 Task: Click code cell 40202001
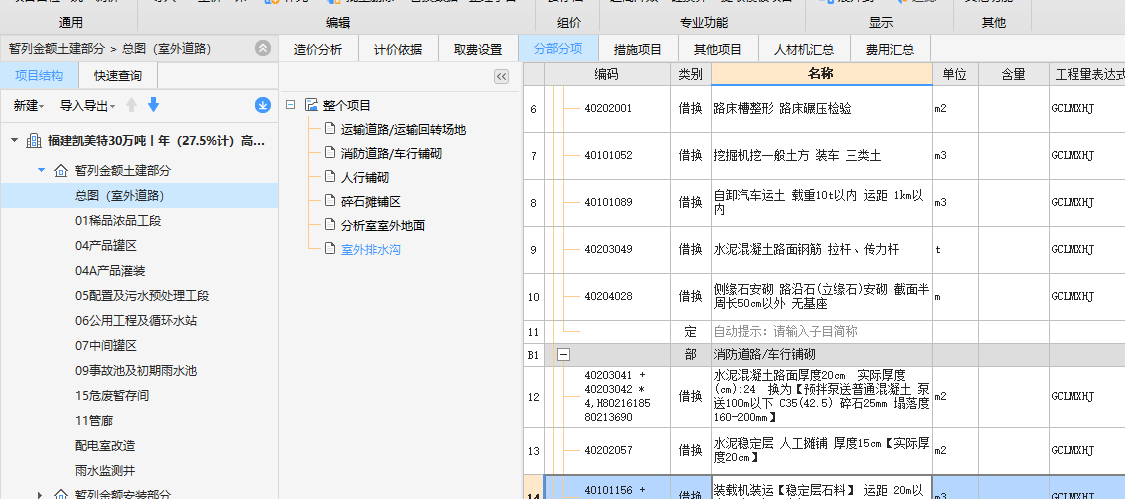pos(608,109)
